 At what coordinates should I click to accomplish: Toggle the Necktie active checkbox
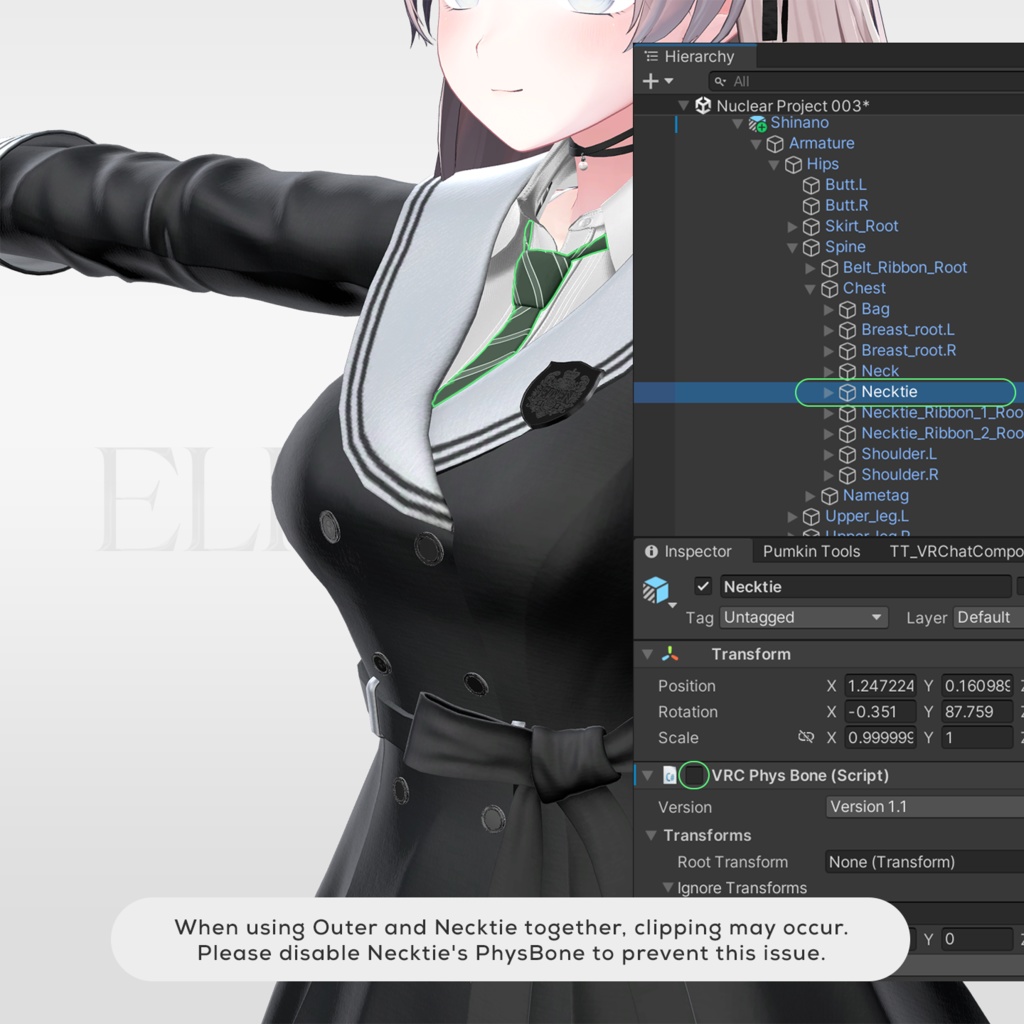tap(703, 586)
